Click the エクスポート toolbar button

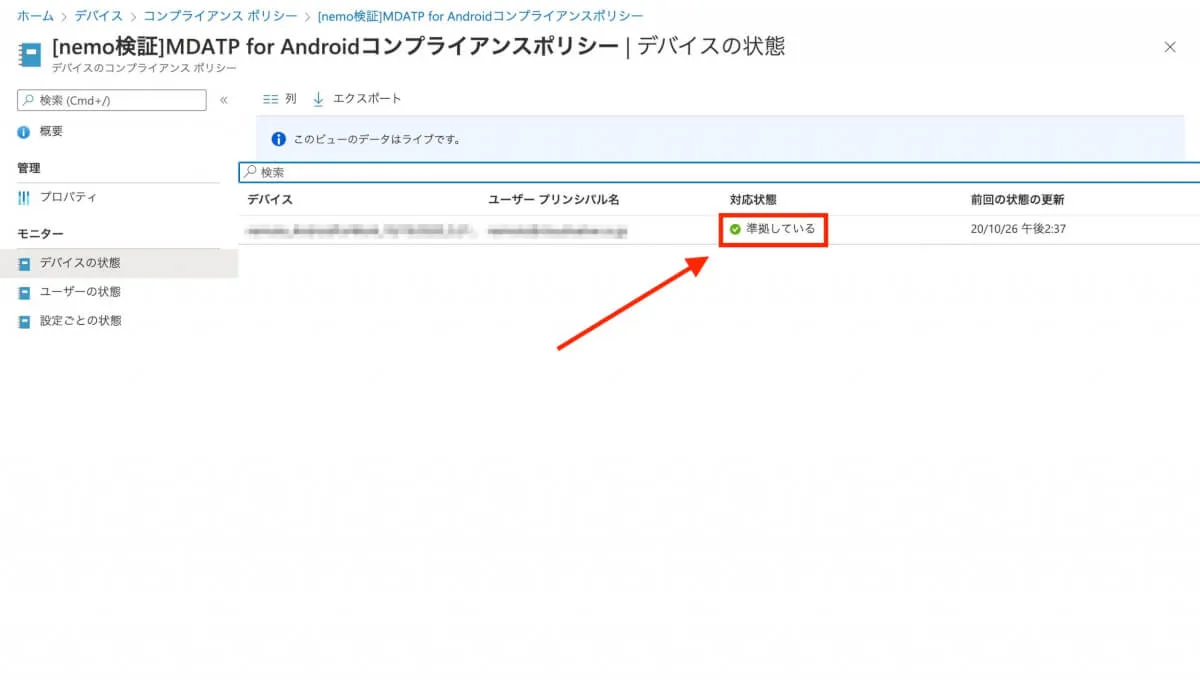pos(357,99)
